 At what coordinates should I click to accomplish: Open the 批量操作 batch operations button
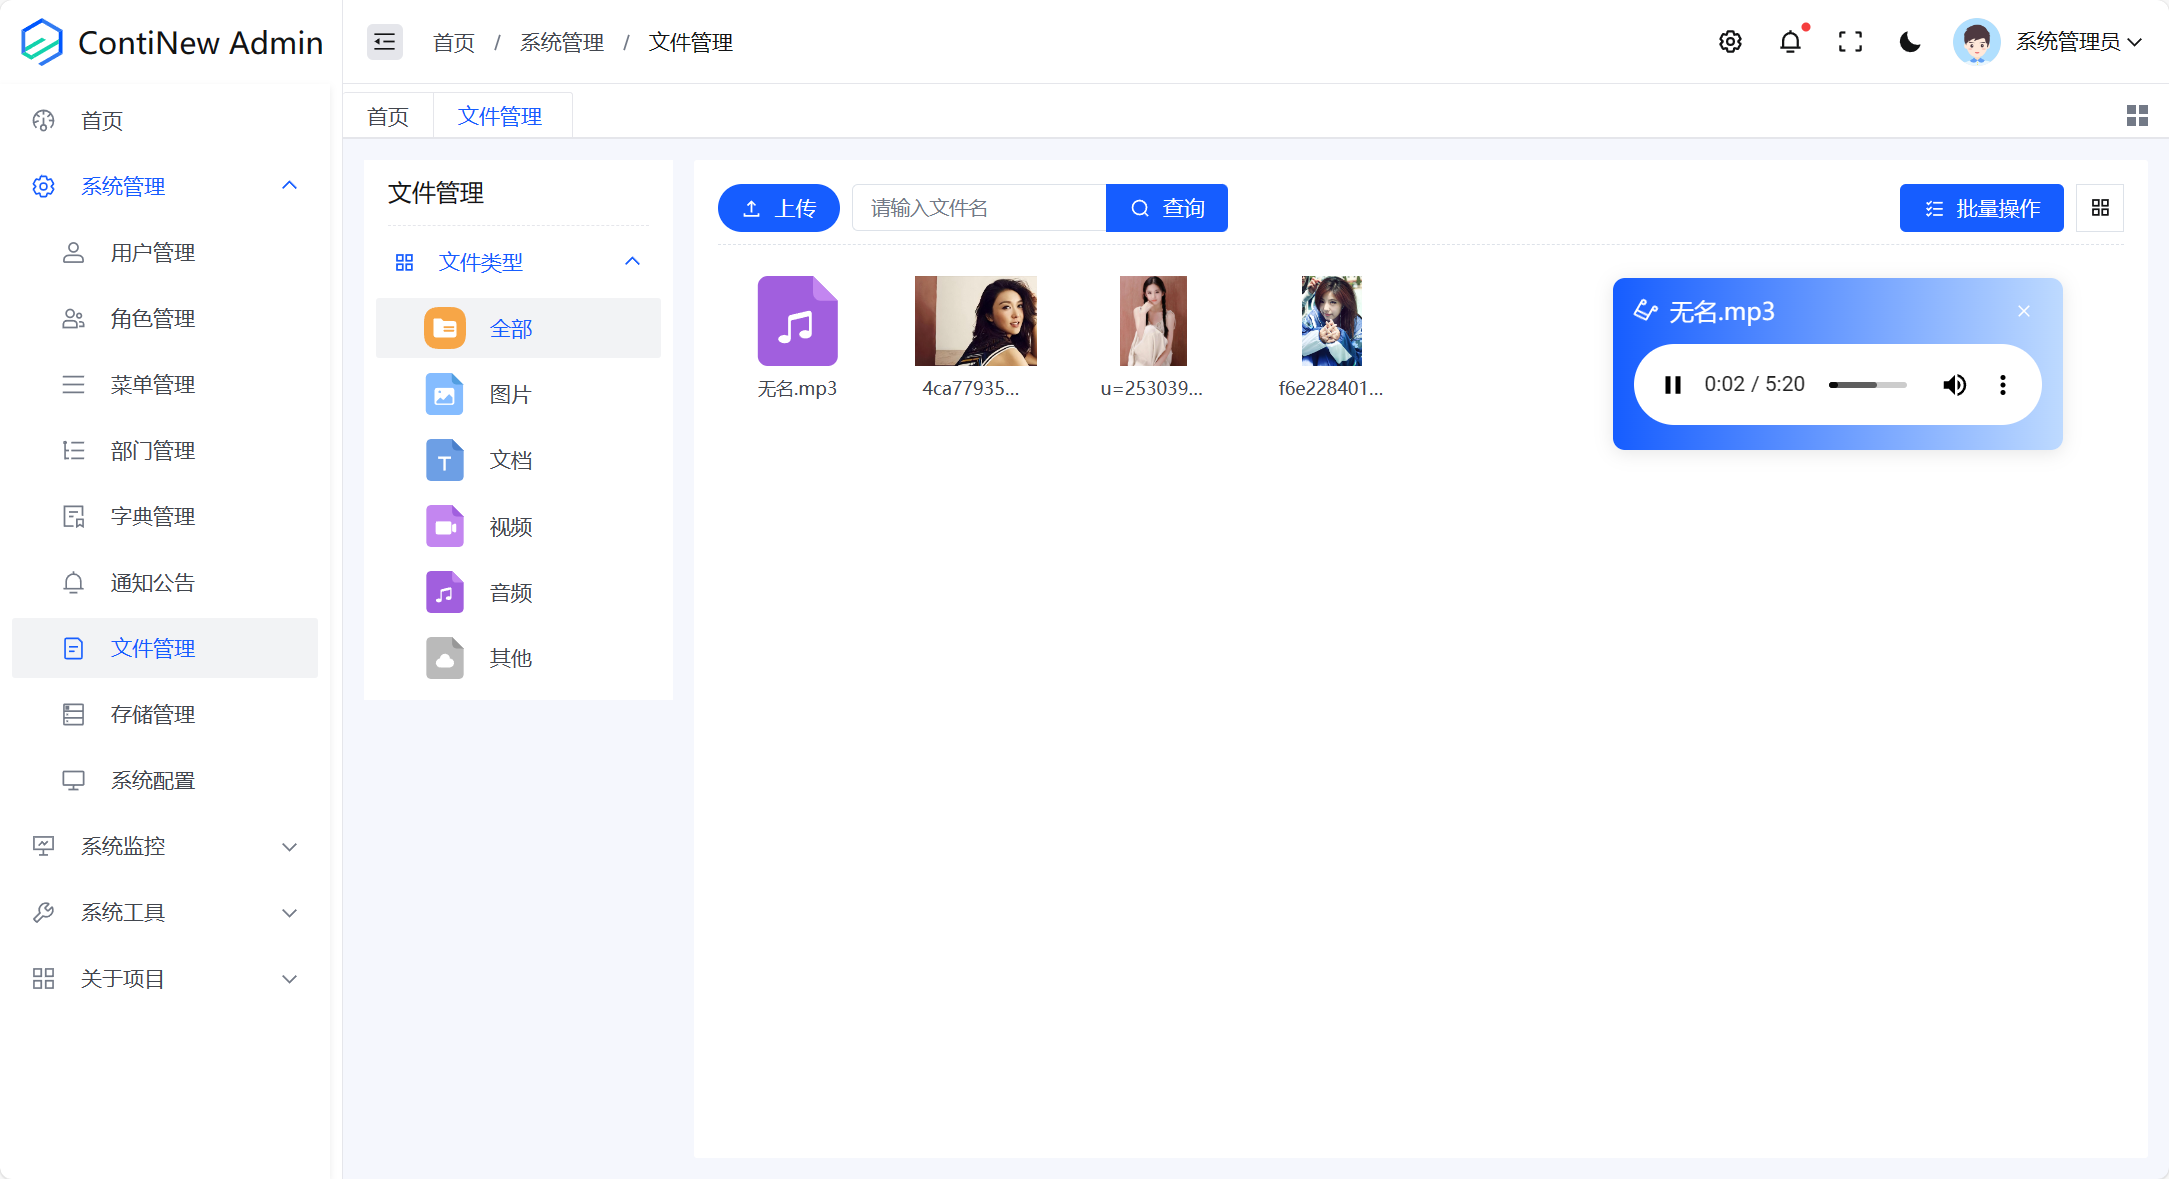point(1981,207)
